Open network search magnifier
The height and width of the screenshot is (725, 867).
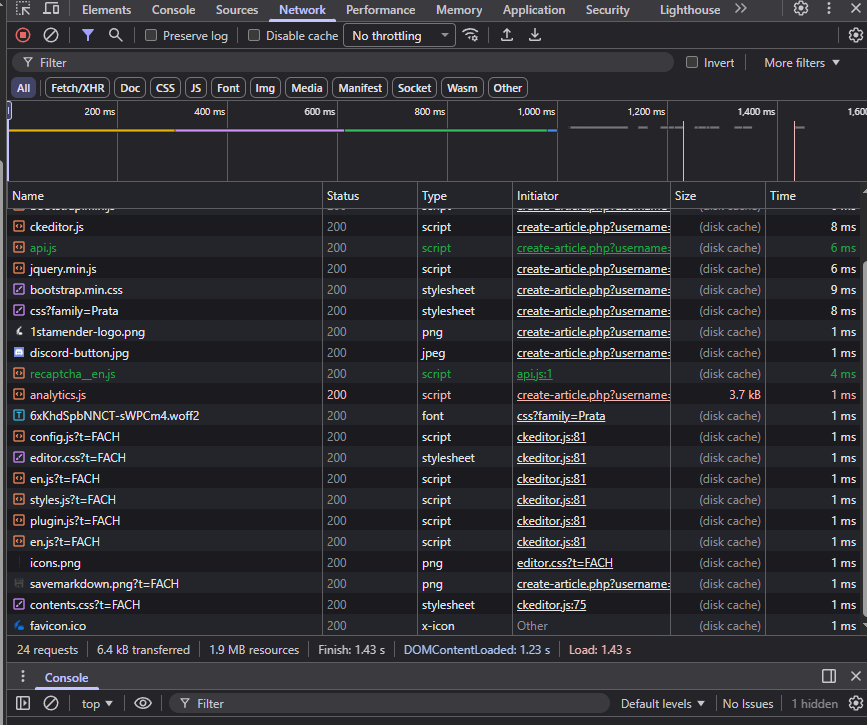point(116,35)
